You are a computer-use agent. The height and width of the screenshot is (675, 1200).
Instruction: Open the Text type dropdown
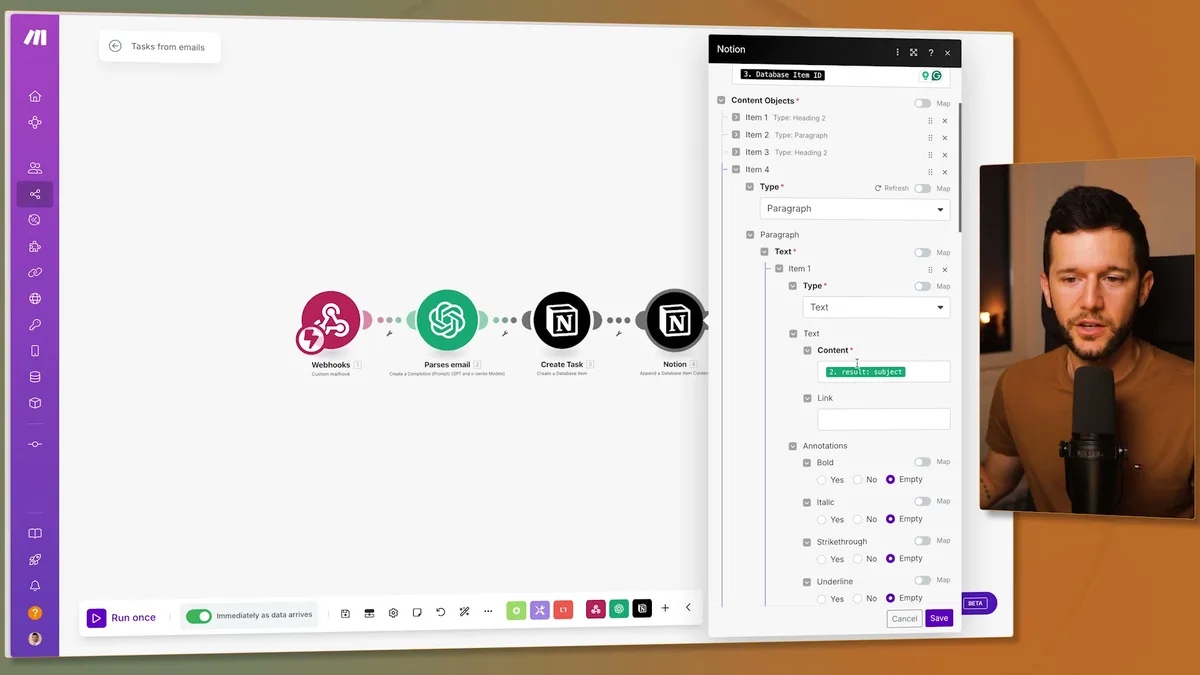tap(875, 307)
